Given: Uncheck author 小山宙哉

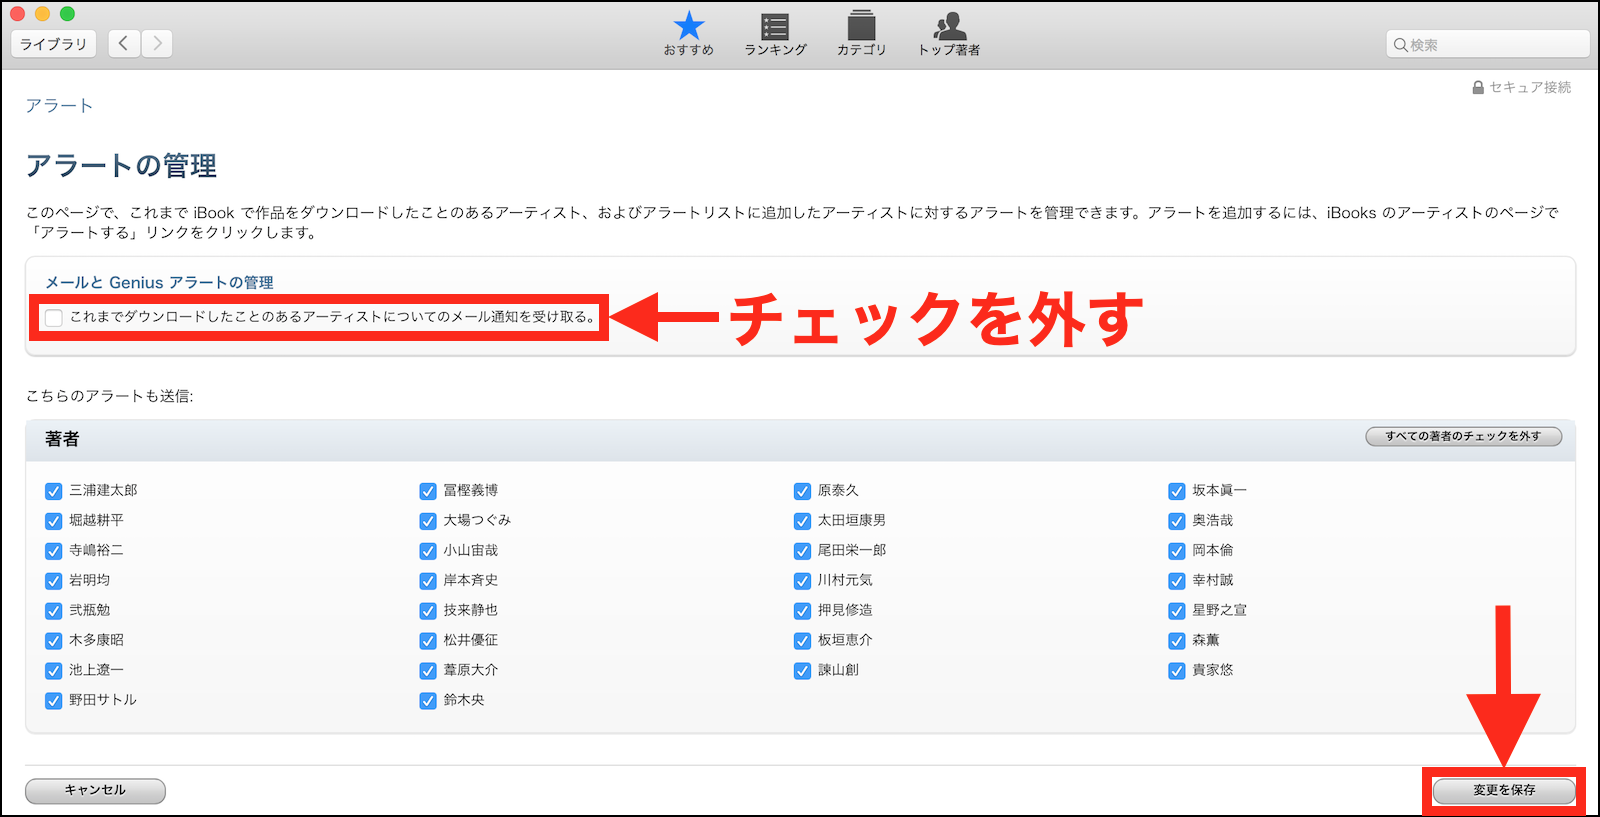Looking at the screenshot, I should [428, 551].
